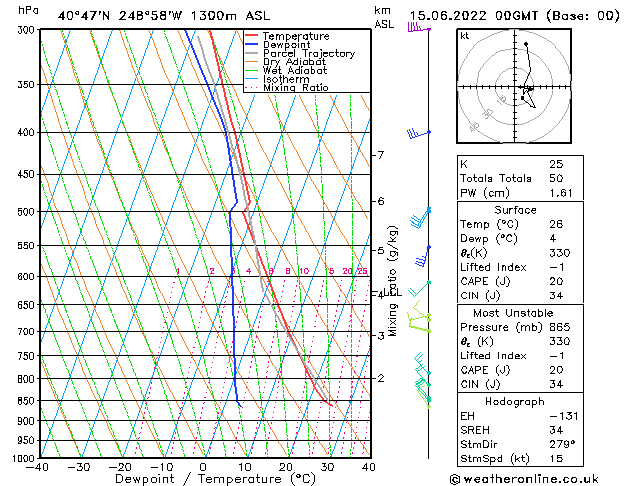Click the date text '15.06.2022 00GMT (Base: 00)'
Screen dimensions: 629x486
point(514,16)
